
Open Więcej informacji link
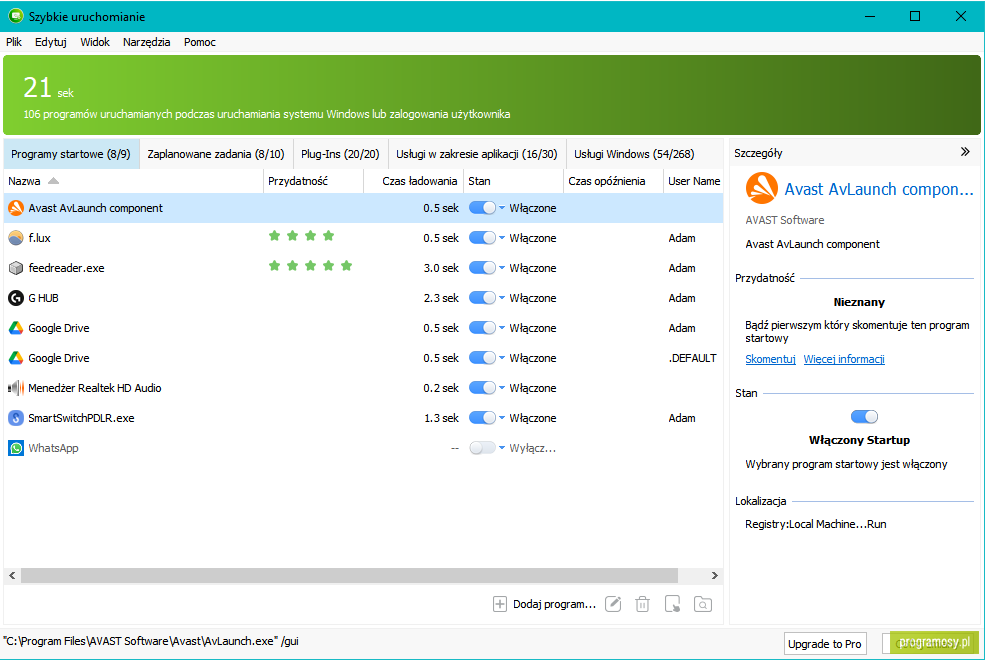coord(844,359)
